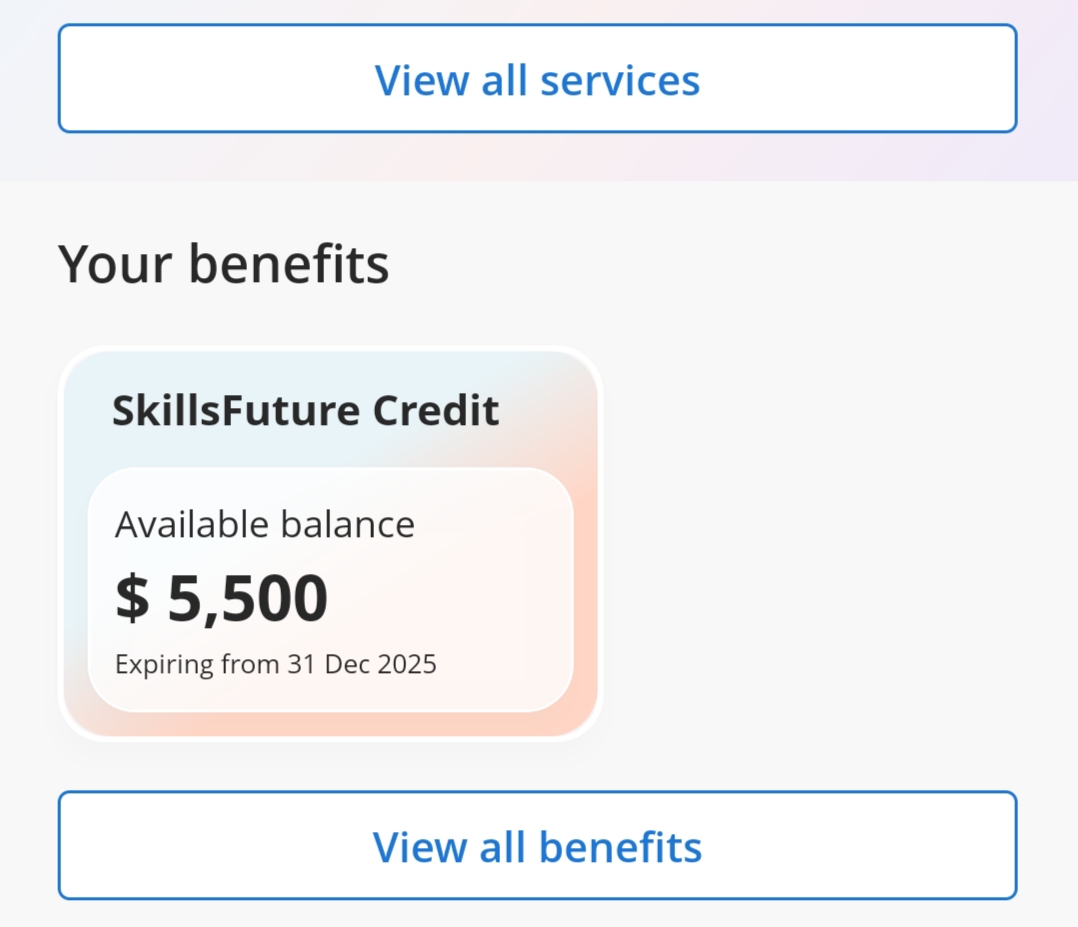Select the Available balance label
The width and height of the screenshot is (1078, 927).
(x=264, y=524)
